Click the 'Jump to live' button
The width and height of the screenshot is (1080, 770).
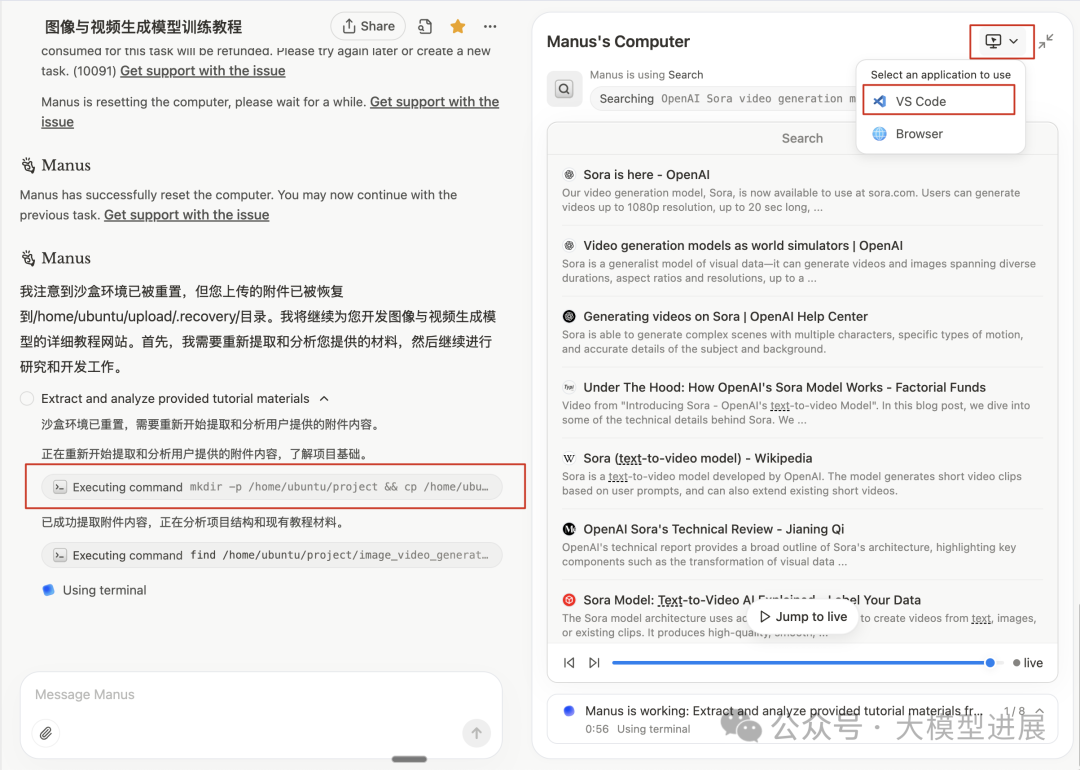tap(802, 616)
